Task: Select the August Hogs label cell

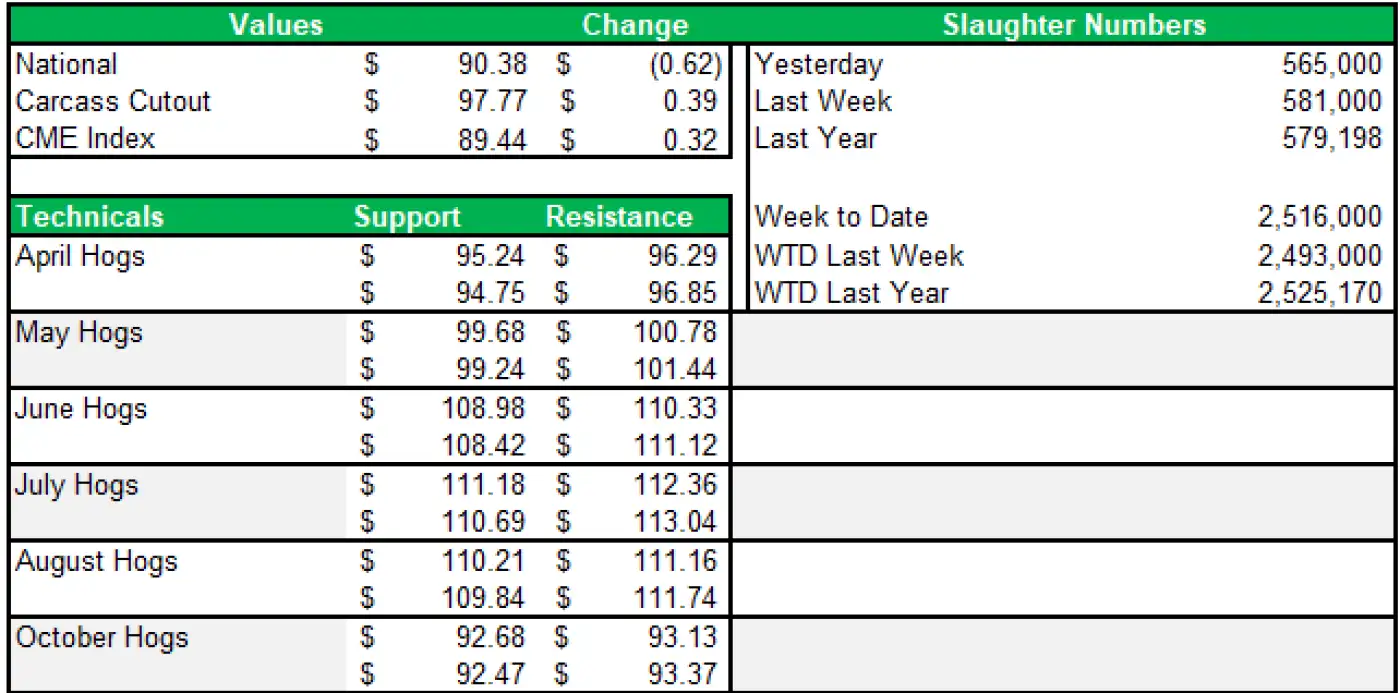Action: (96, 562)
